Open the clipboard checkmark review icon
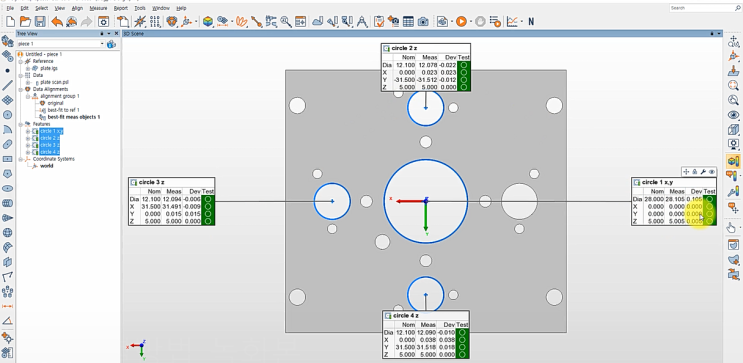Screen dimensions: 743x363 coord(379,21)
